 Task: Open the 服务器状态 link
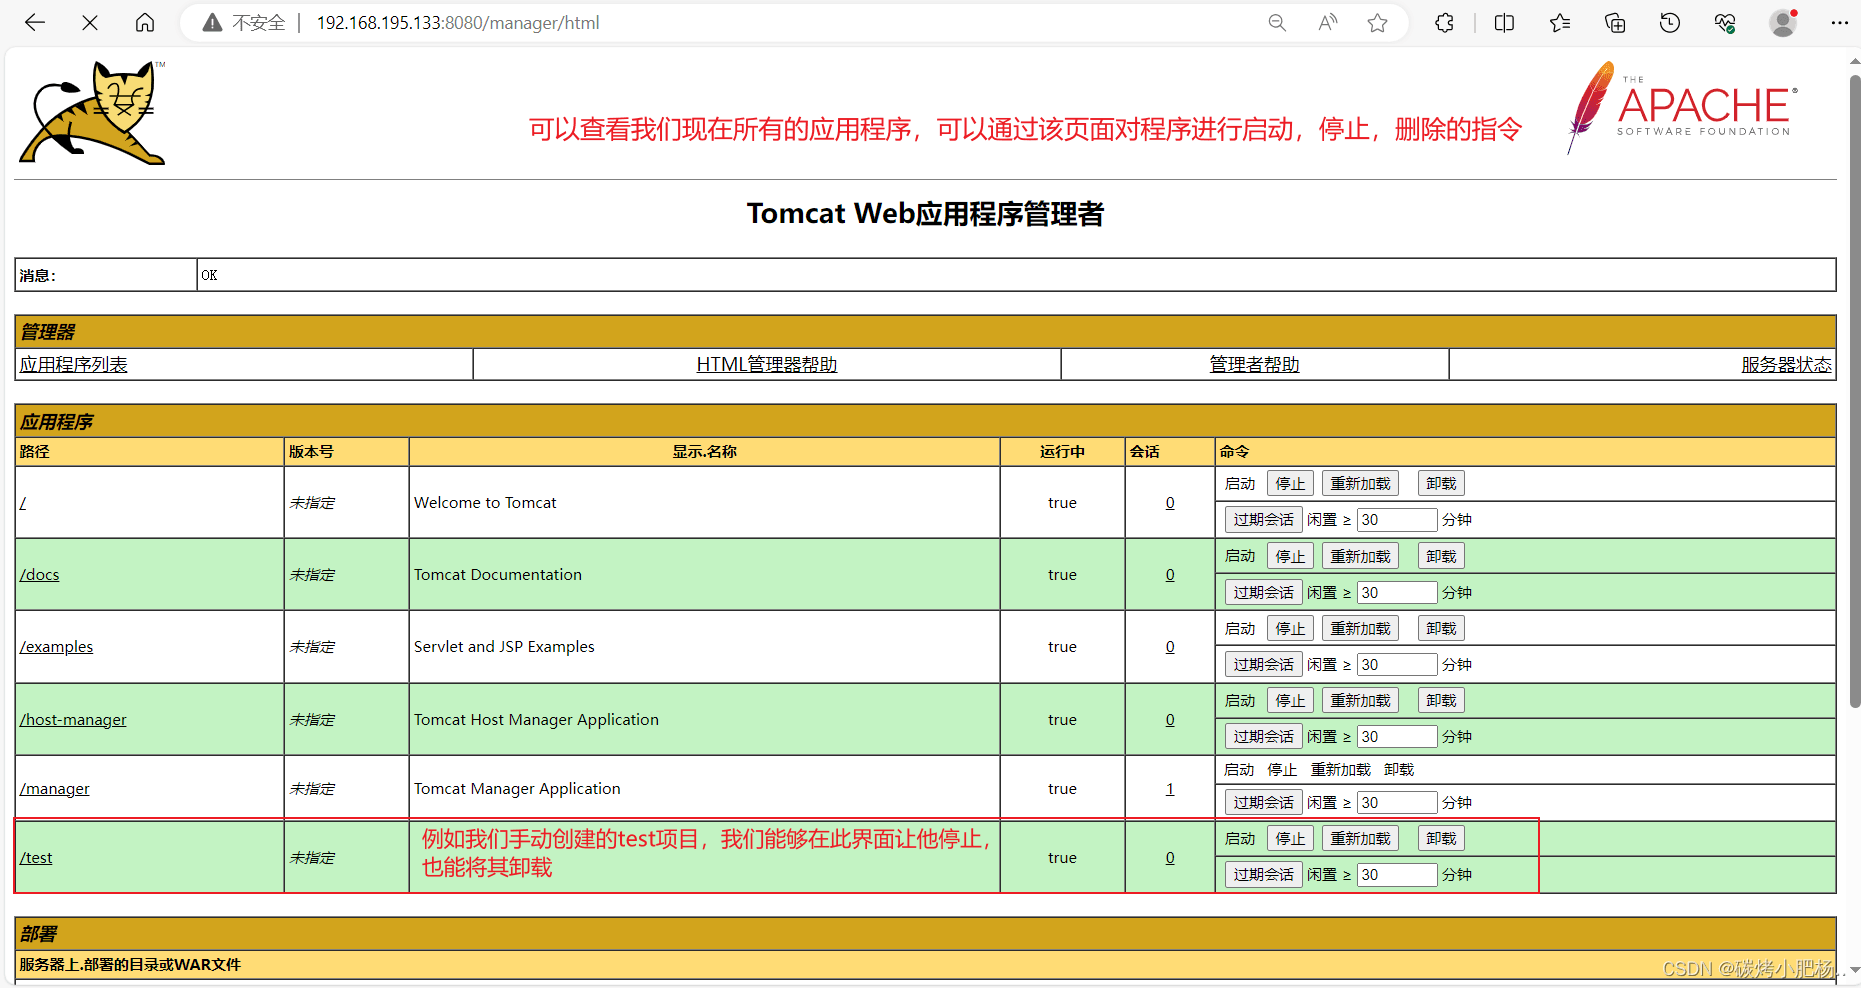pyautogui.click(x=1787, y=365)
